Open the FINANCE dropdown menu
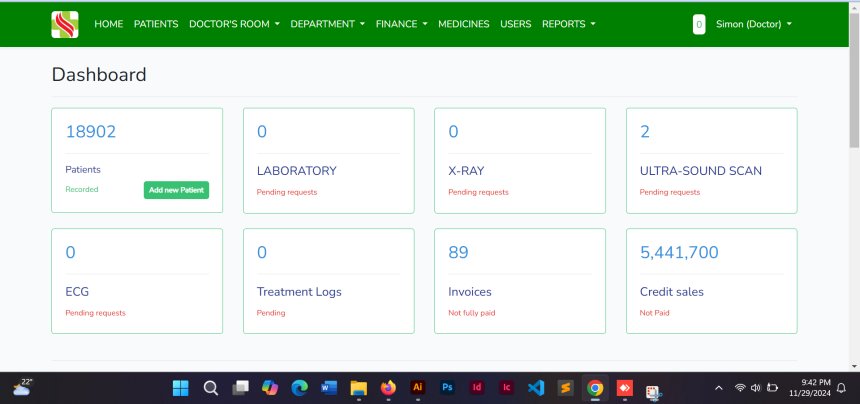 [401, 24]
